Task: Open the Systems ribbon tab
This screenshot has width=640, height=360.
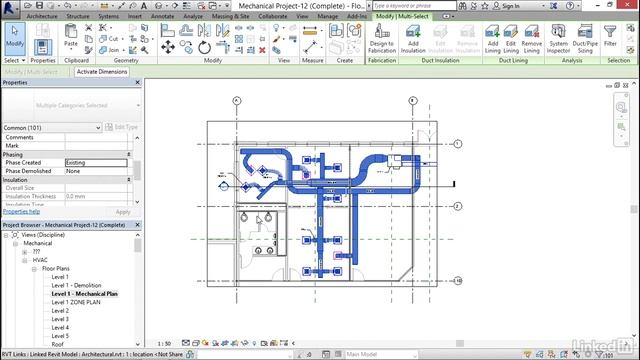Action: pyautogui.click(x=109, y=16)
